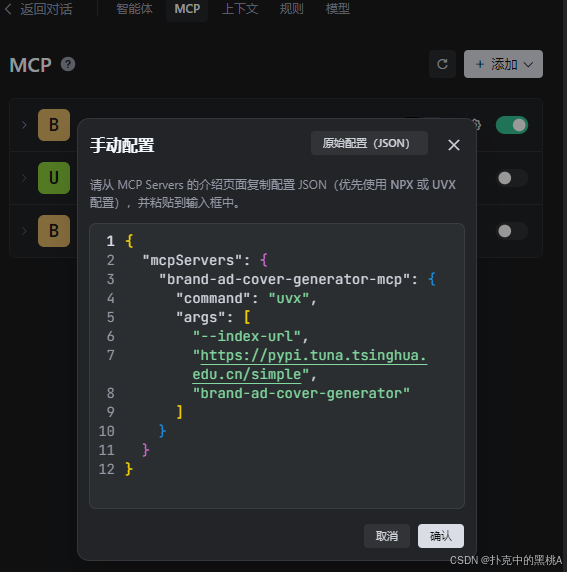Click the "mcpServers" key text
Viewport: 567px width, 572px height.
pos(192,260)
